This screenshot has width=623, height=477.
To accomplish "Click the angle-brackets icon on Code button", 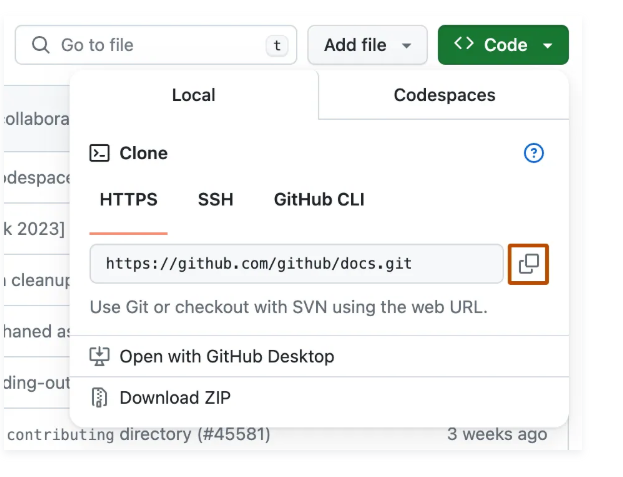I will click(464, 44).
